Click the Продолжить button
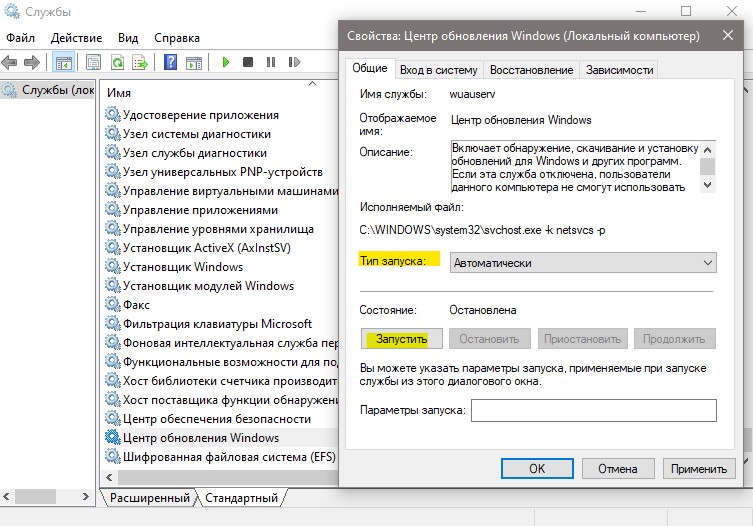The image size is (753, 526). (674, 339)
